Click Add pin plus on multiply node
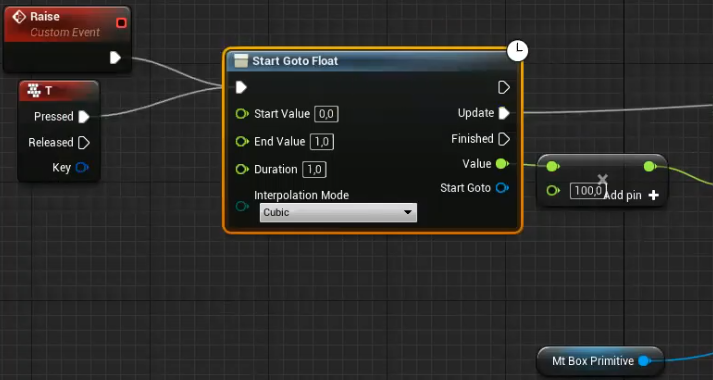713x380 pixels. tap(653, 195)
